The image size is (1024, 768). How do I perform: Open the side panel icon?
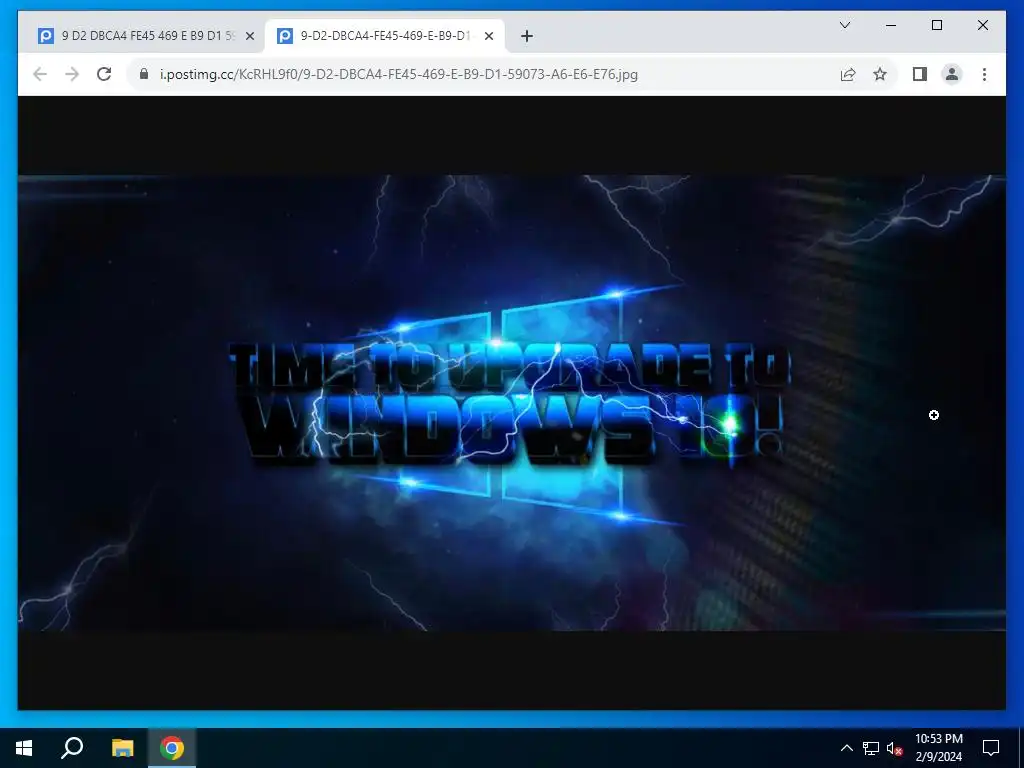coord(920,74)
